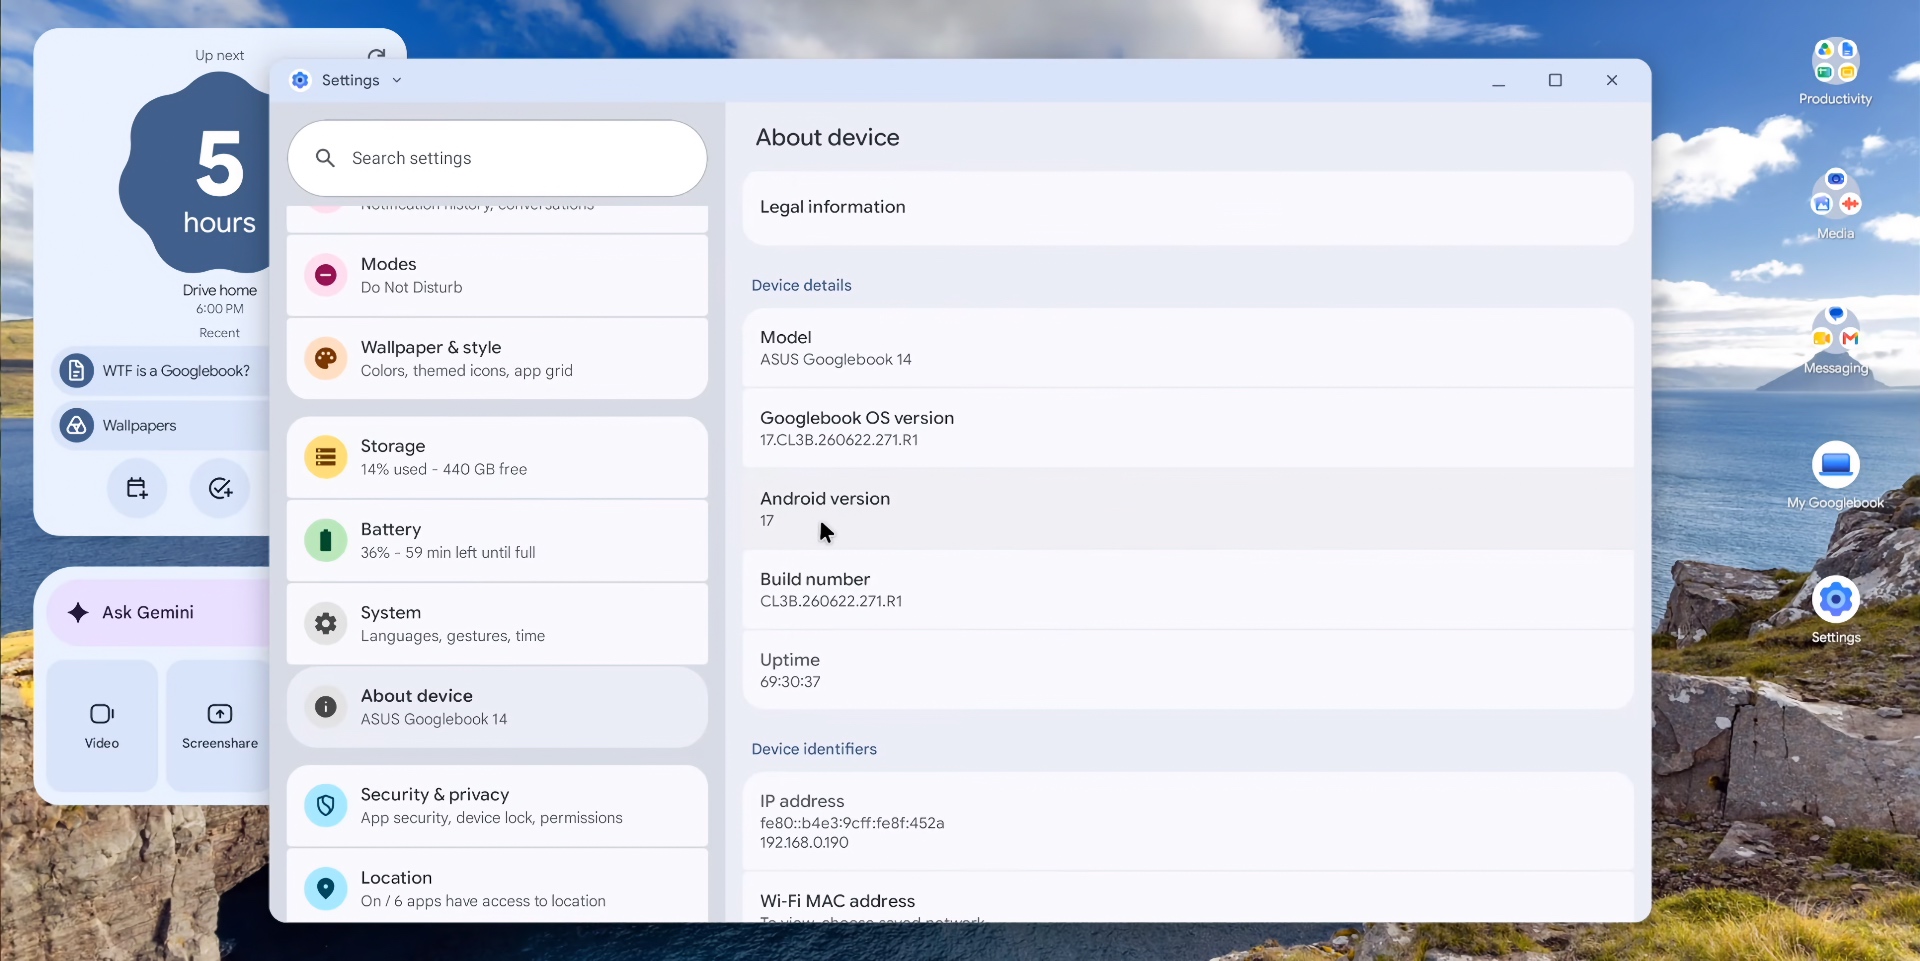Image resolution: width=1920 pixels, height=961 pixels.
Task: Click the green Battery icon
Action: [x=325, y=541]
